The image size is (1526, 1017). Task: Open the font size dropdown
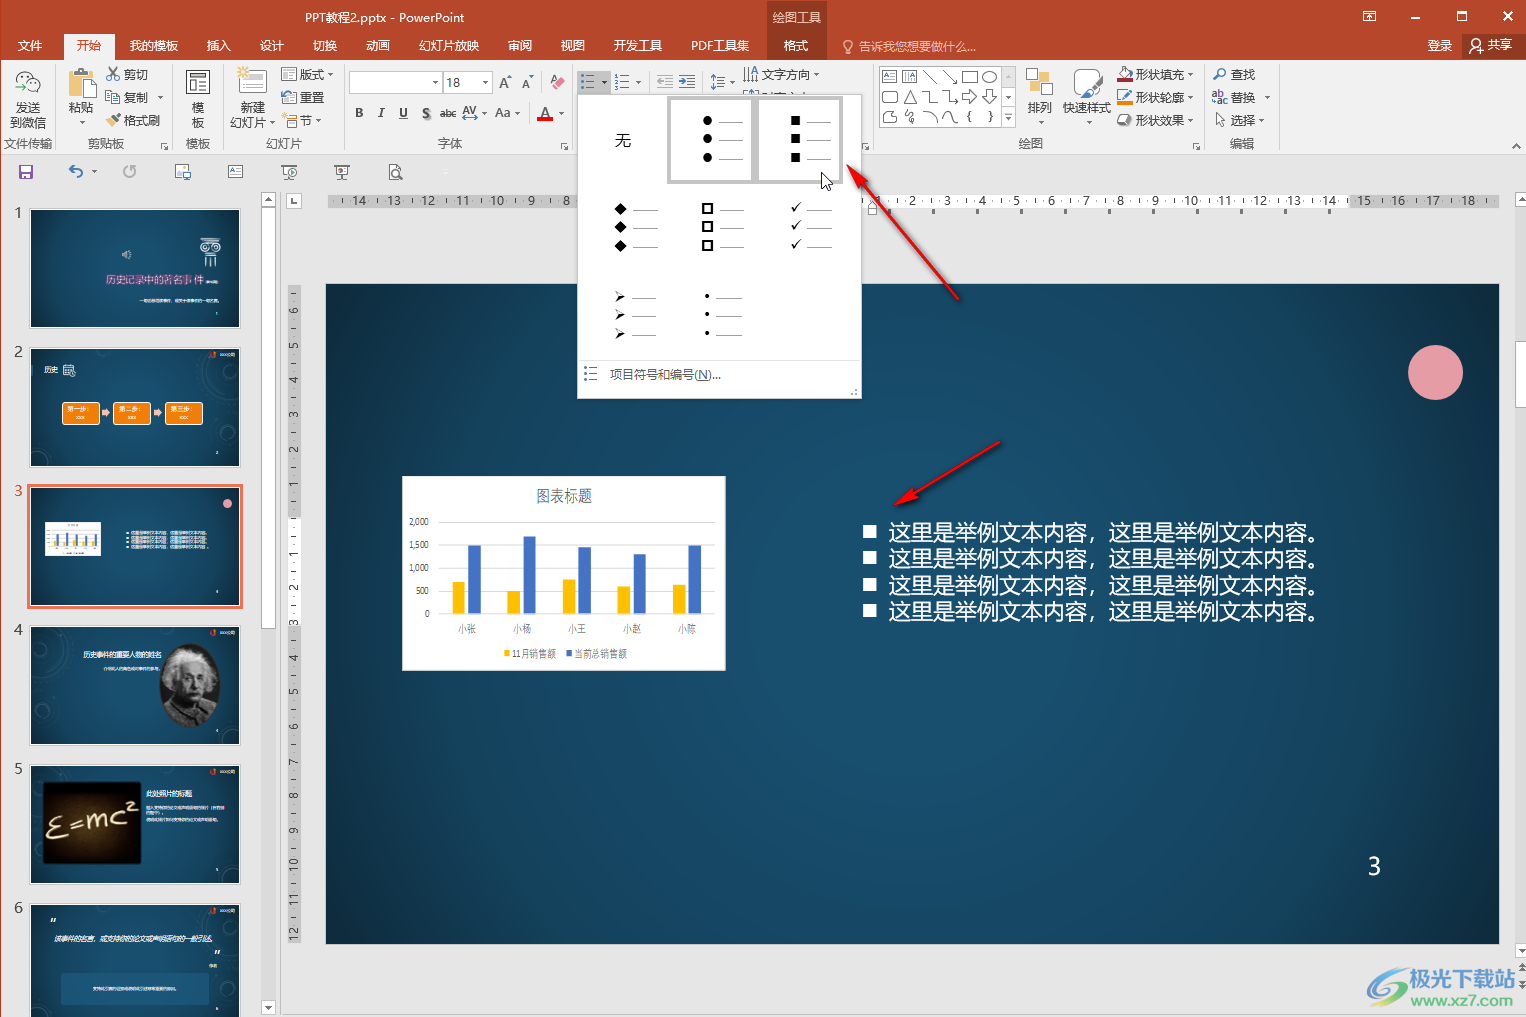[486, 82]
